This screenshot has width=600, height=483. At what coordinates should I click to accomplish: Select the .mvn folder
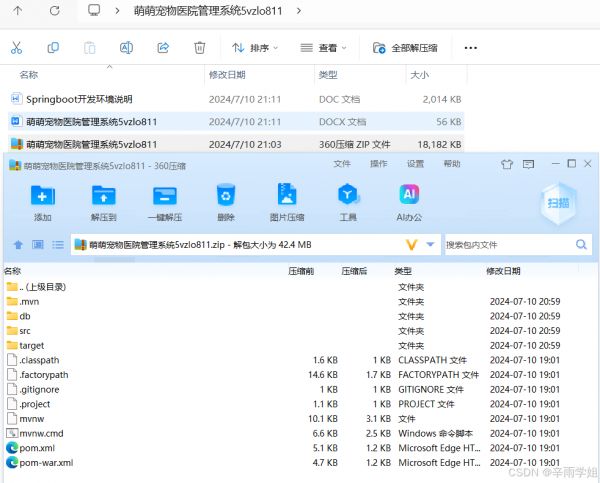pyautogui.click(x=23, y=302)
